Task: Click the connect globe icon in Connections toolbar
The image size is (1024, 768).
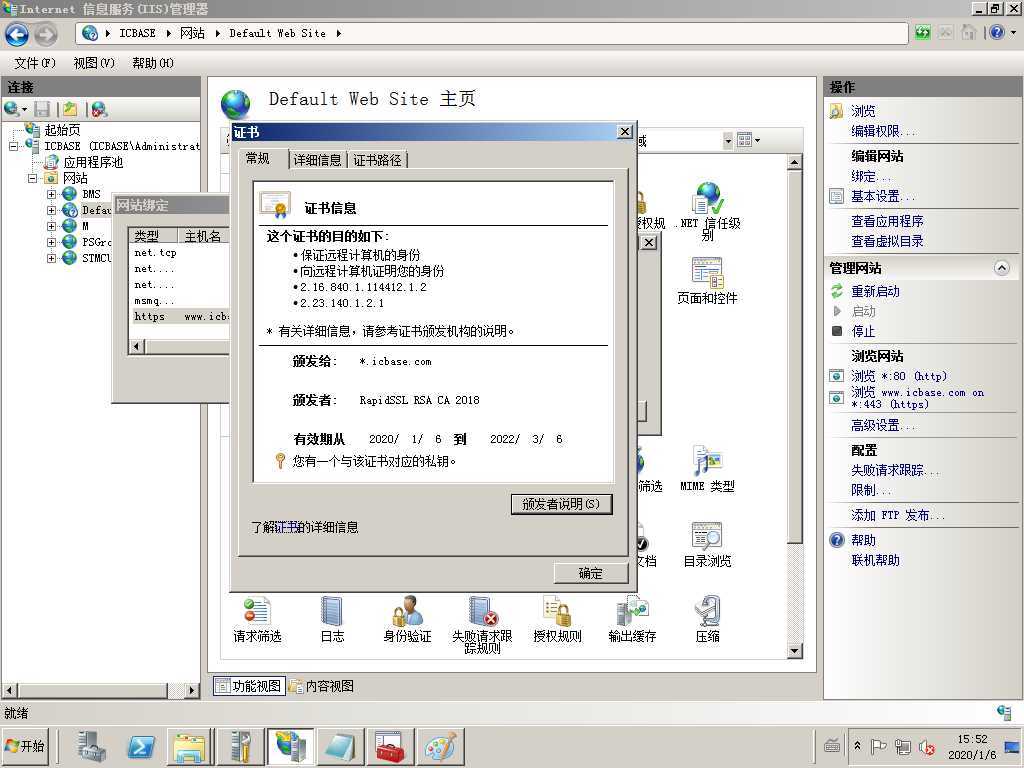Action: click(x=11, y=109)
